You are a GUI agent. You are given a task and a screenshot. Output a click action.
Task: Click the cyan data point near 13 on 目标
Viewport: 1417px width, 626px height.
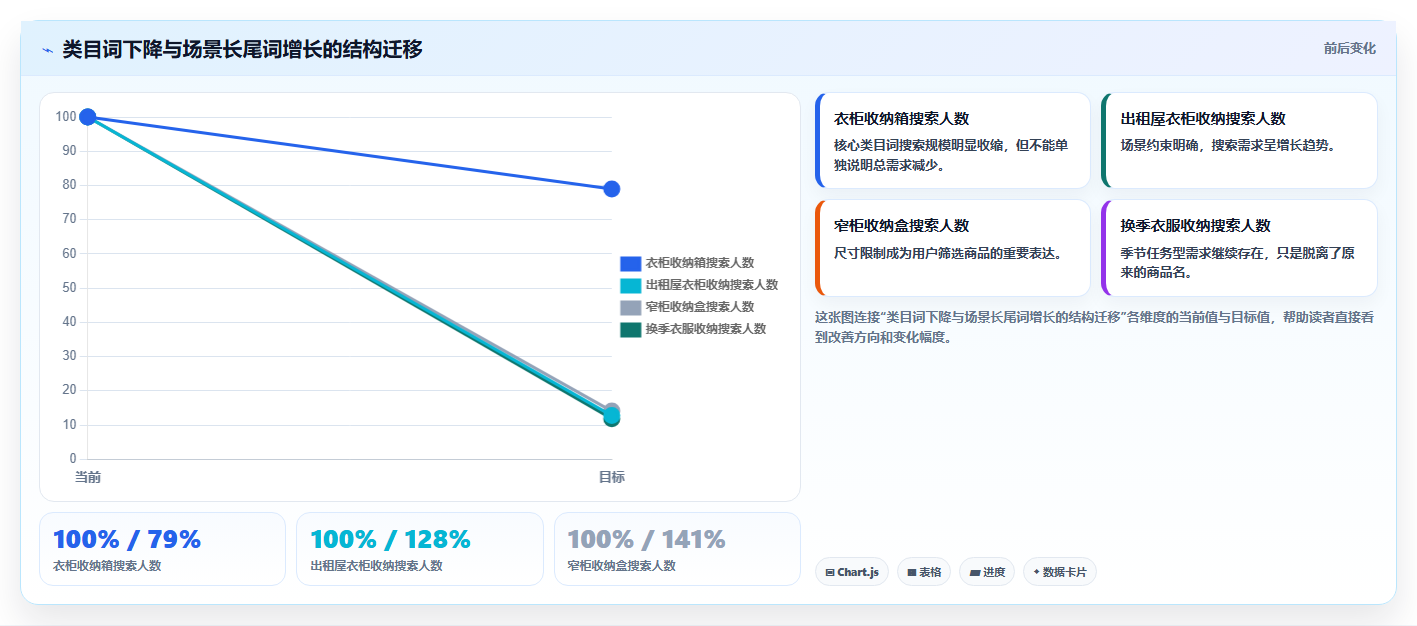pos(612,415)
